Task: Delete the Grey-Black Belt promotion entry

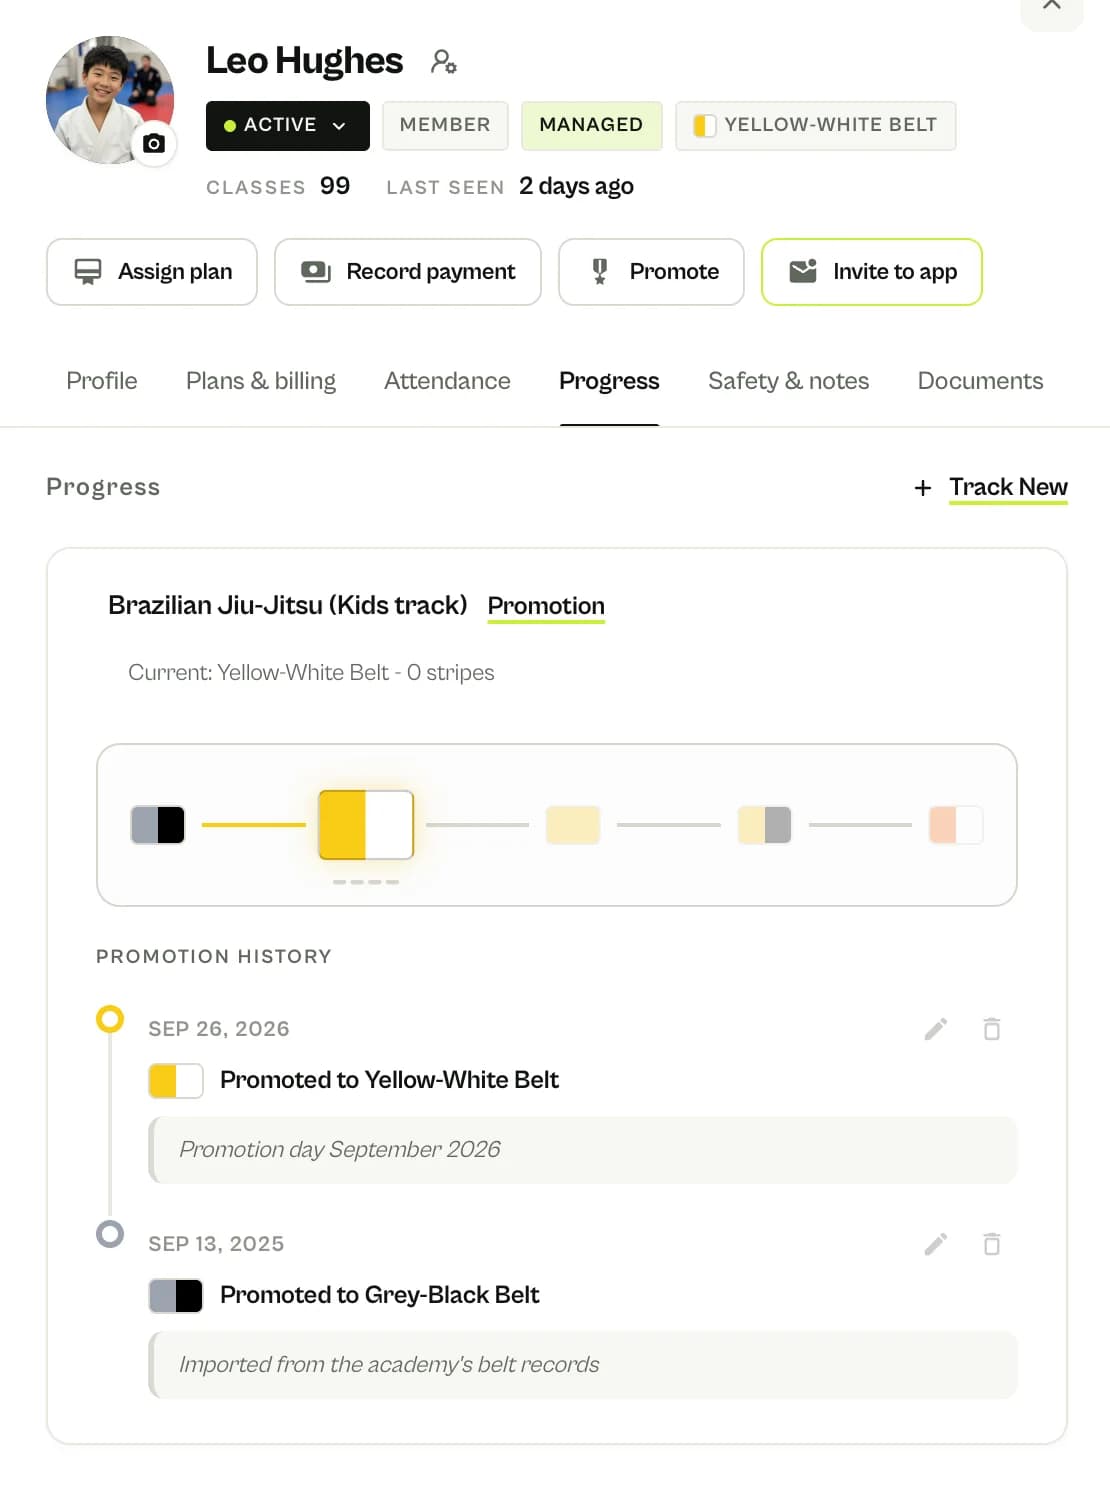Action: [x=991, y=1244]
